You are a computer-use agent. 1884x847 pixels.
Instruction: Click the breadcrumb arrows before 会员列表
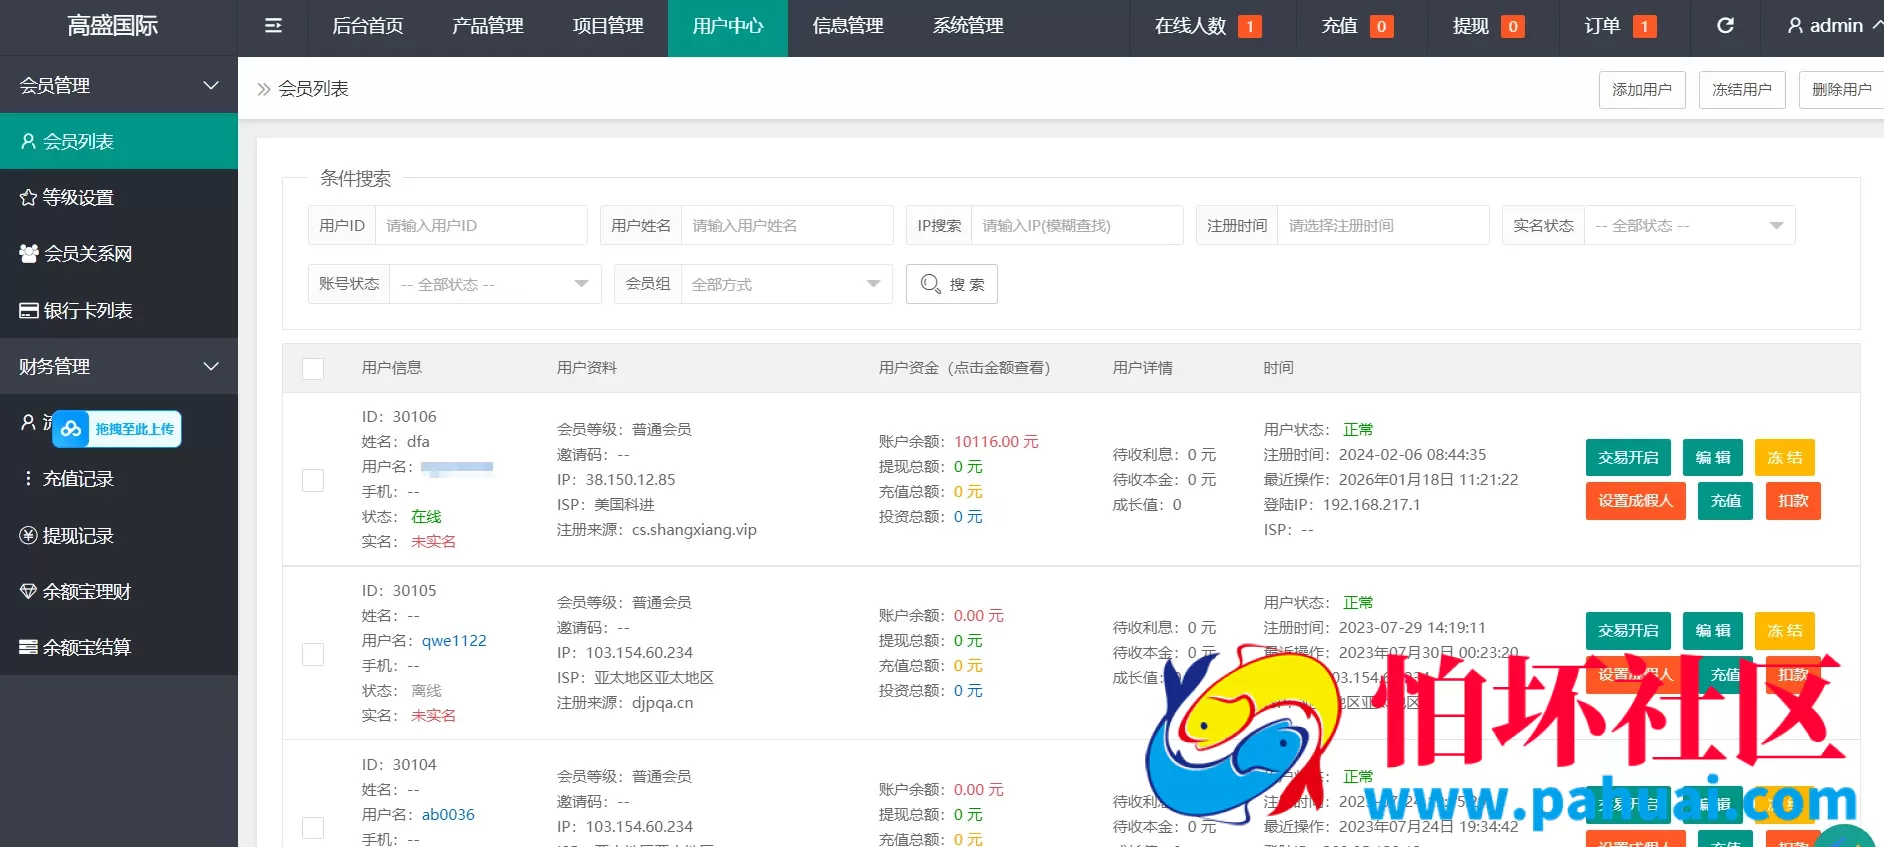tap(264, 89)
